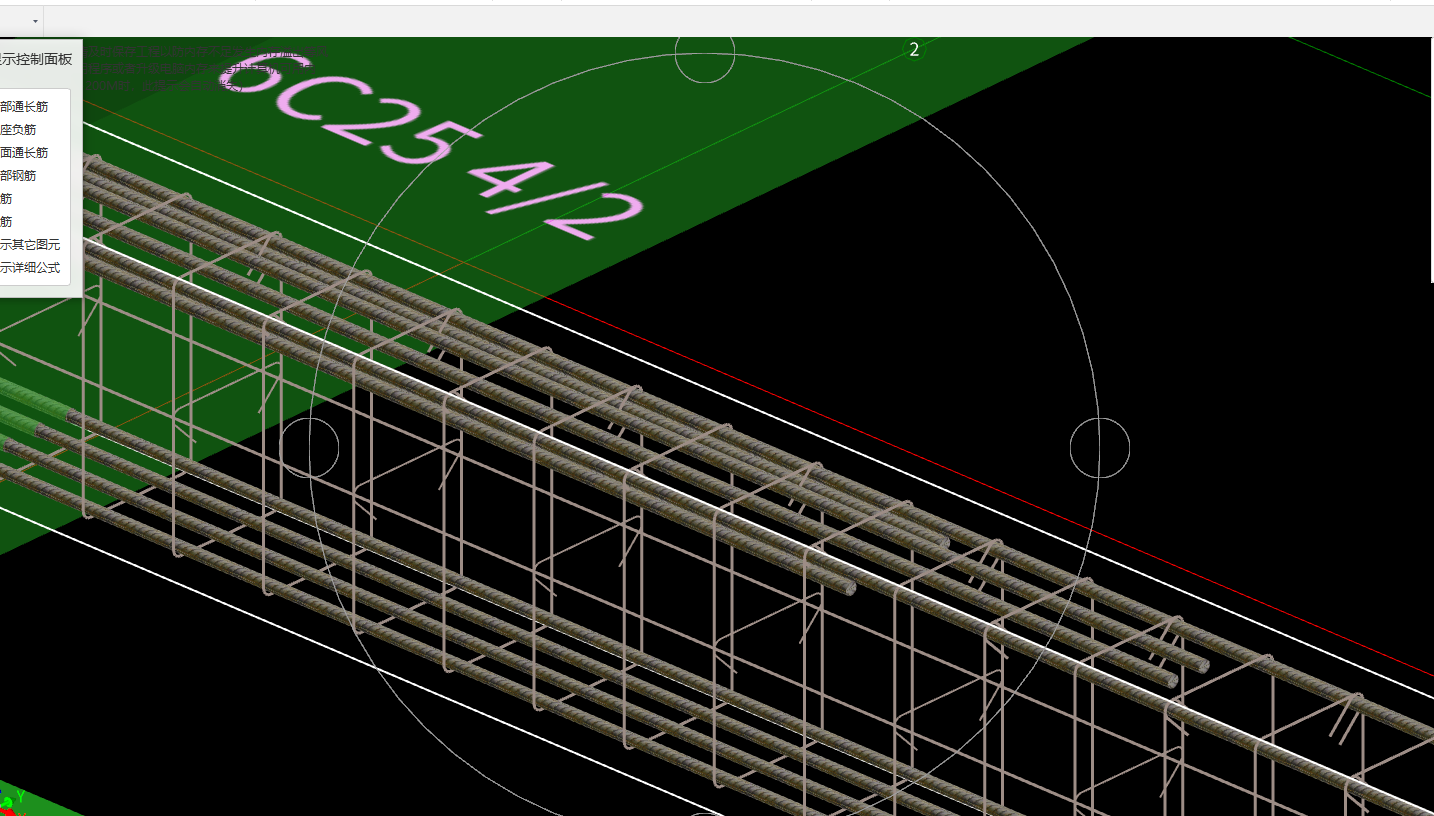Toggle the 座负筋 rebar display option
The height and width of the screenshot is (816, 1434).
[18, 130]
